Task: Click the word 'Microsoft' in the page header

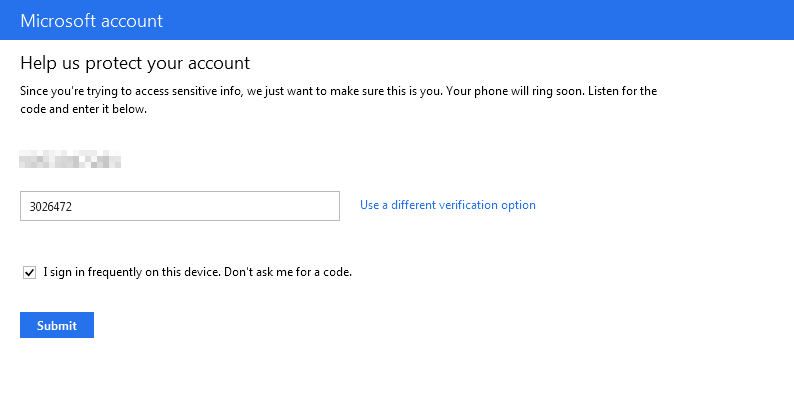Action: [x=56, y=20]
